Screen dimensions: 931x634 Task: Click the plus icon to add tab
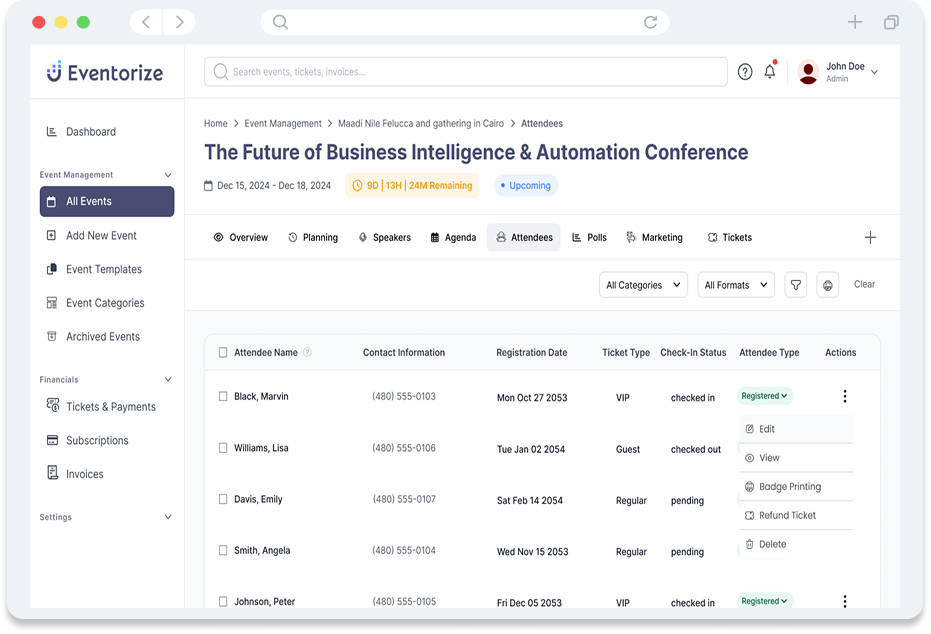pos(870,237)
